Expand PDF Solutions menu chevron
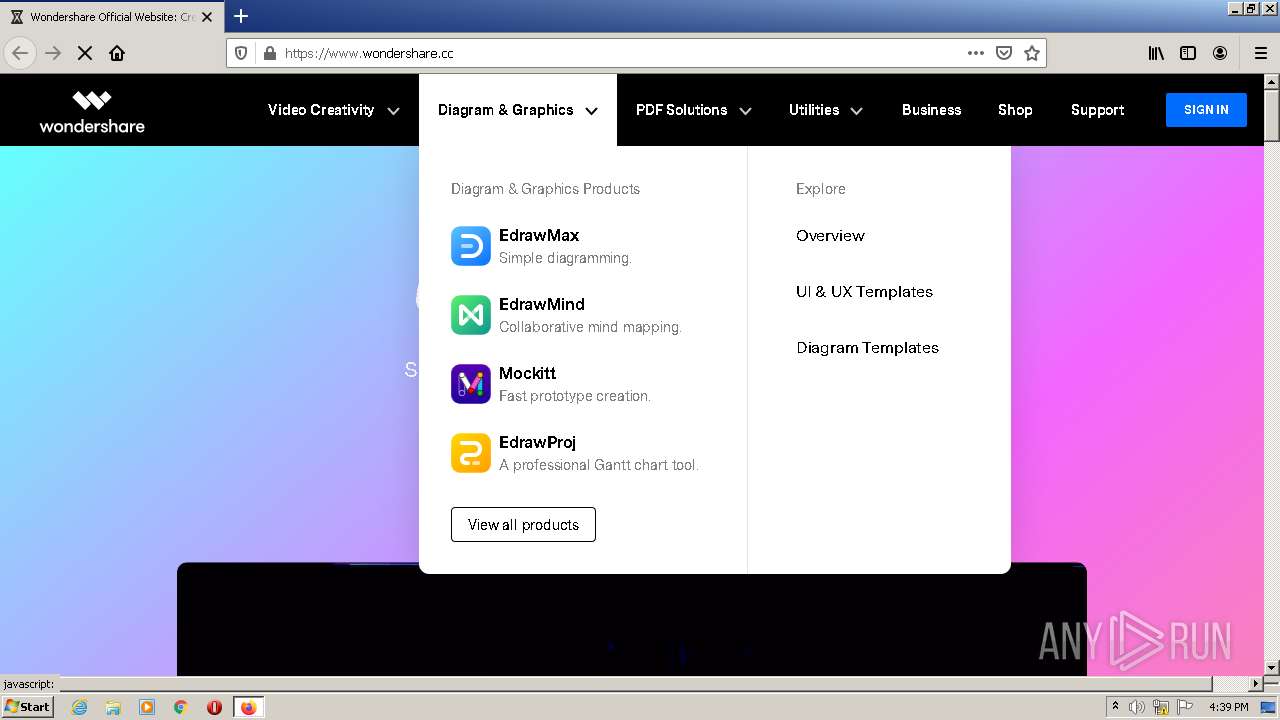1280x720 pixels. point(745,111)
